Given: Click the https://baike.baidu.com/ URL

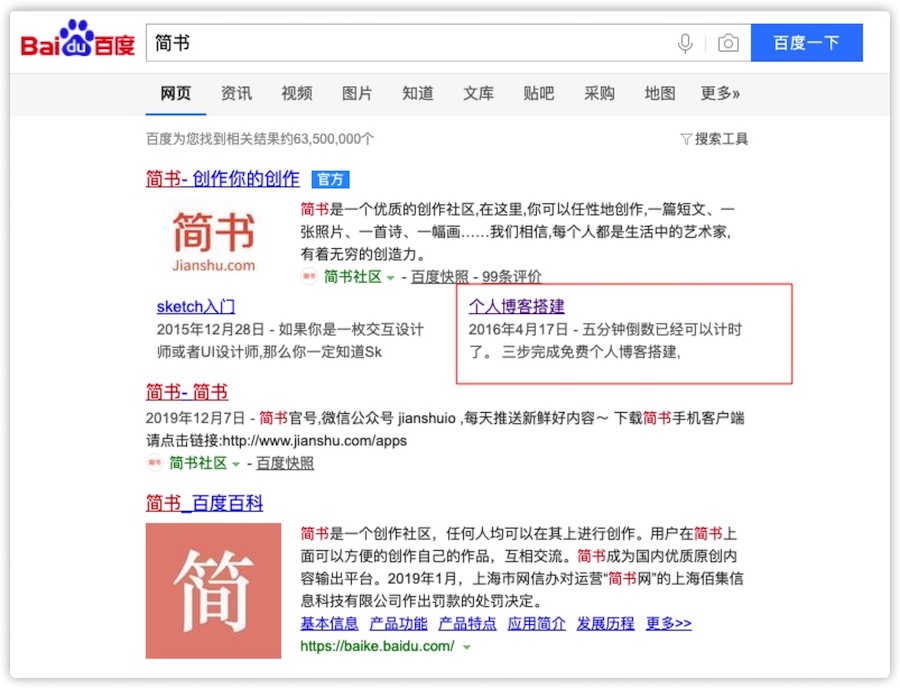Looking at the screenshot, I should pyautogui.click(x=378, y=646).
